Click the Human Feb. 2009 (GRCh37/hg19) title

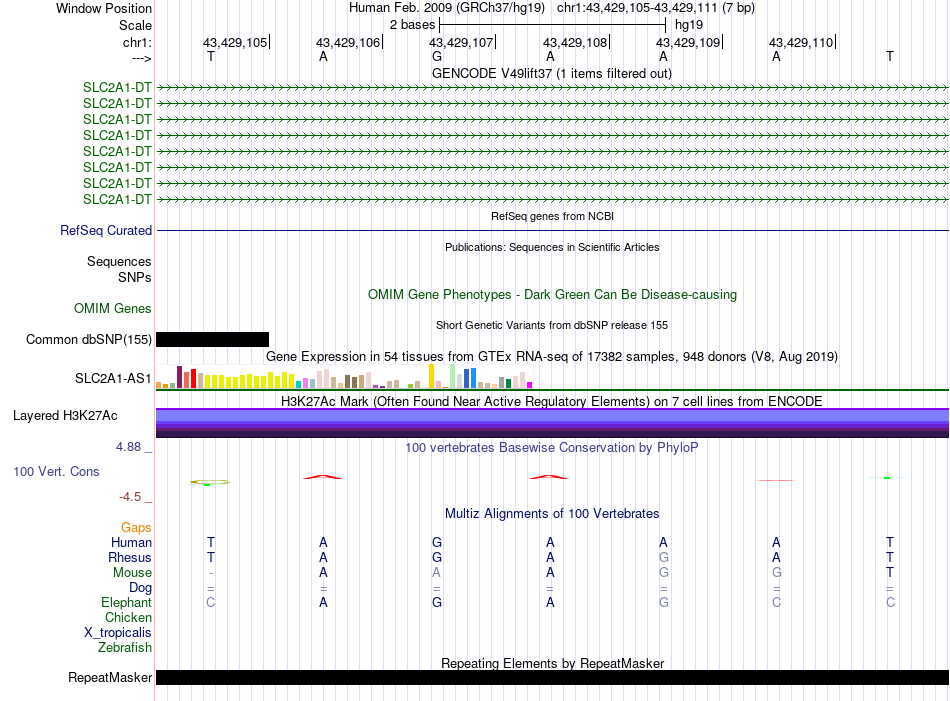pyautogui.click(x=447, y=8)
